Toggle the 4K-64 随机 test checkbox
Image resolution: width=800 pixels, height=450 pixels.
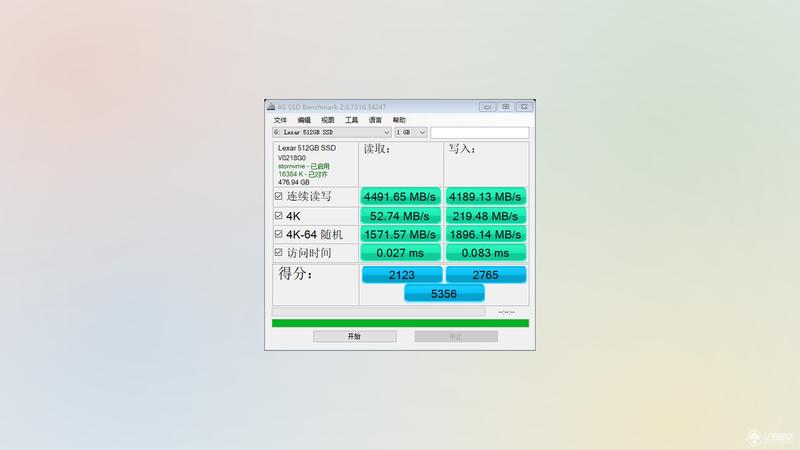click(x=279, y=234)
